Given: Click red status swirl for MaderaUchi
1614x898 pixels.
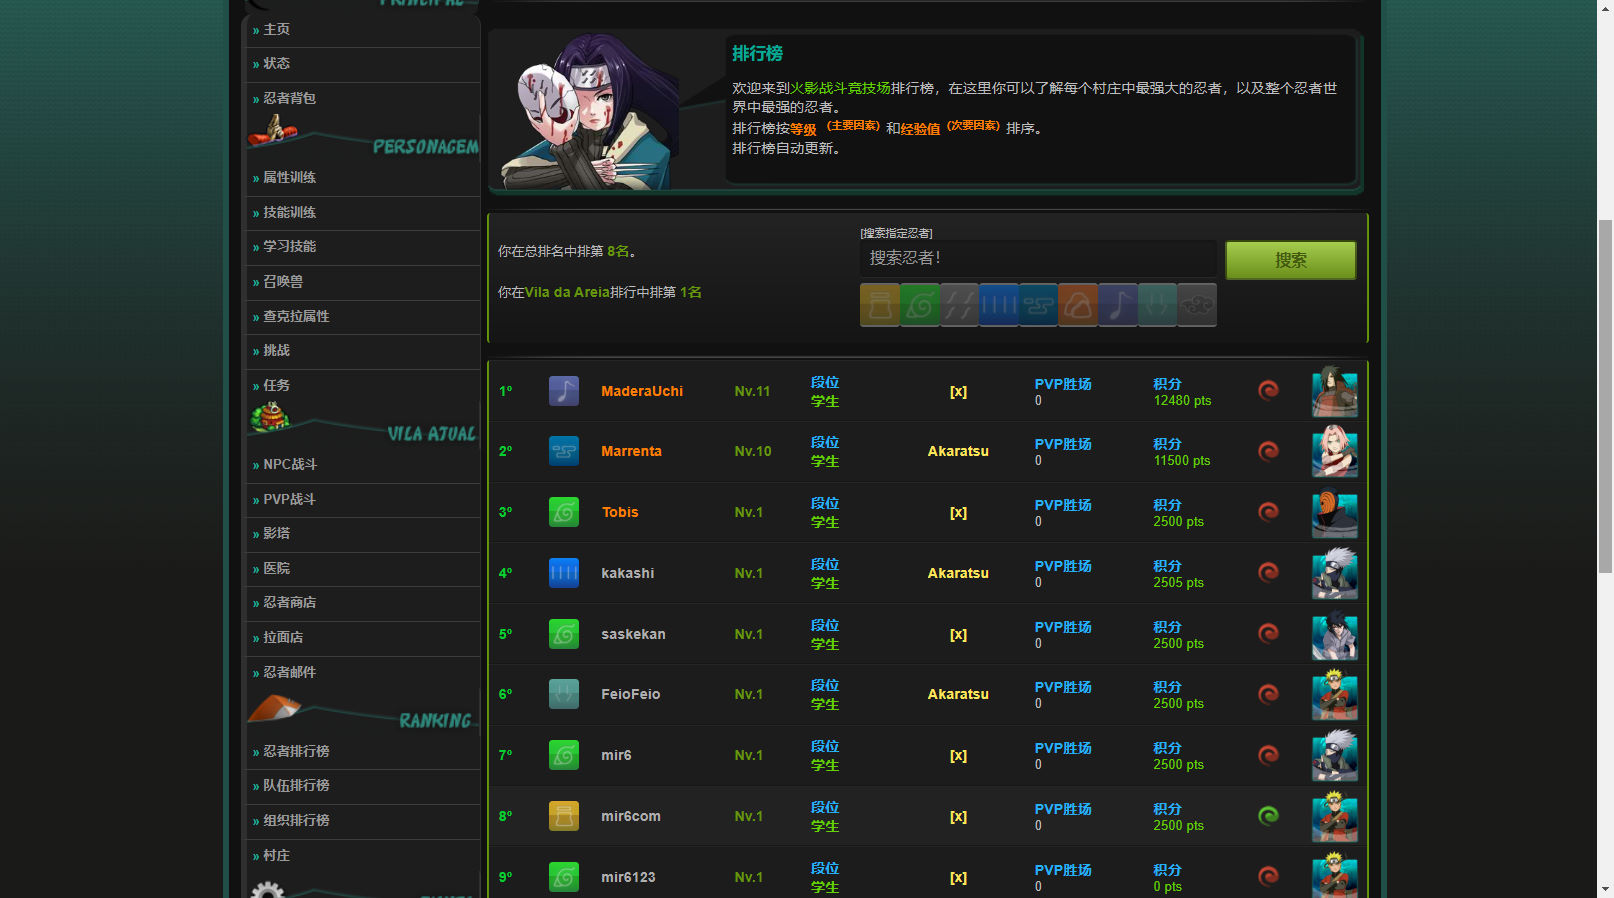Looking at the screenshot, I should pyautogui.click(x=1268, y=390).
